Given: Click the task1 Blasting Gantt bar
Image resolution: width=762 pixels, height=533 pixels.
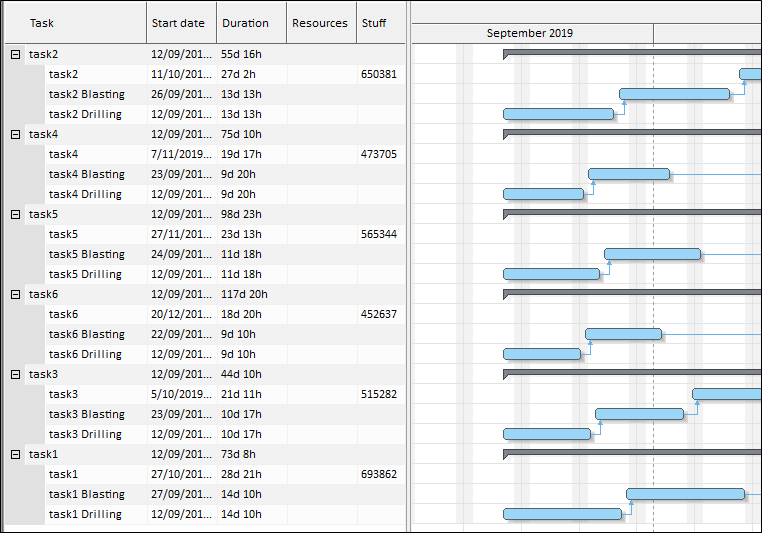Looking at the screenshot, I should (686, 494).
